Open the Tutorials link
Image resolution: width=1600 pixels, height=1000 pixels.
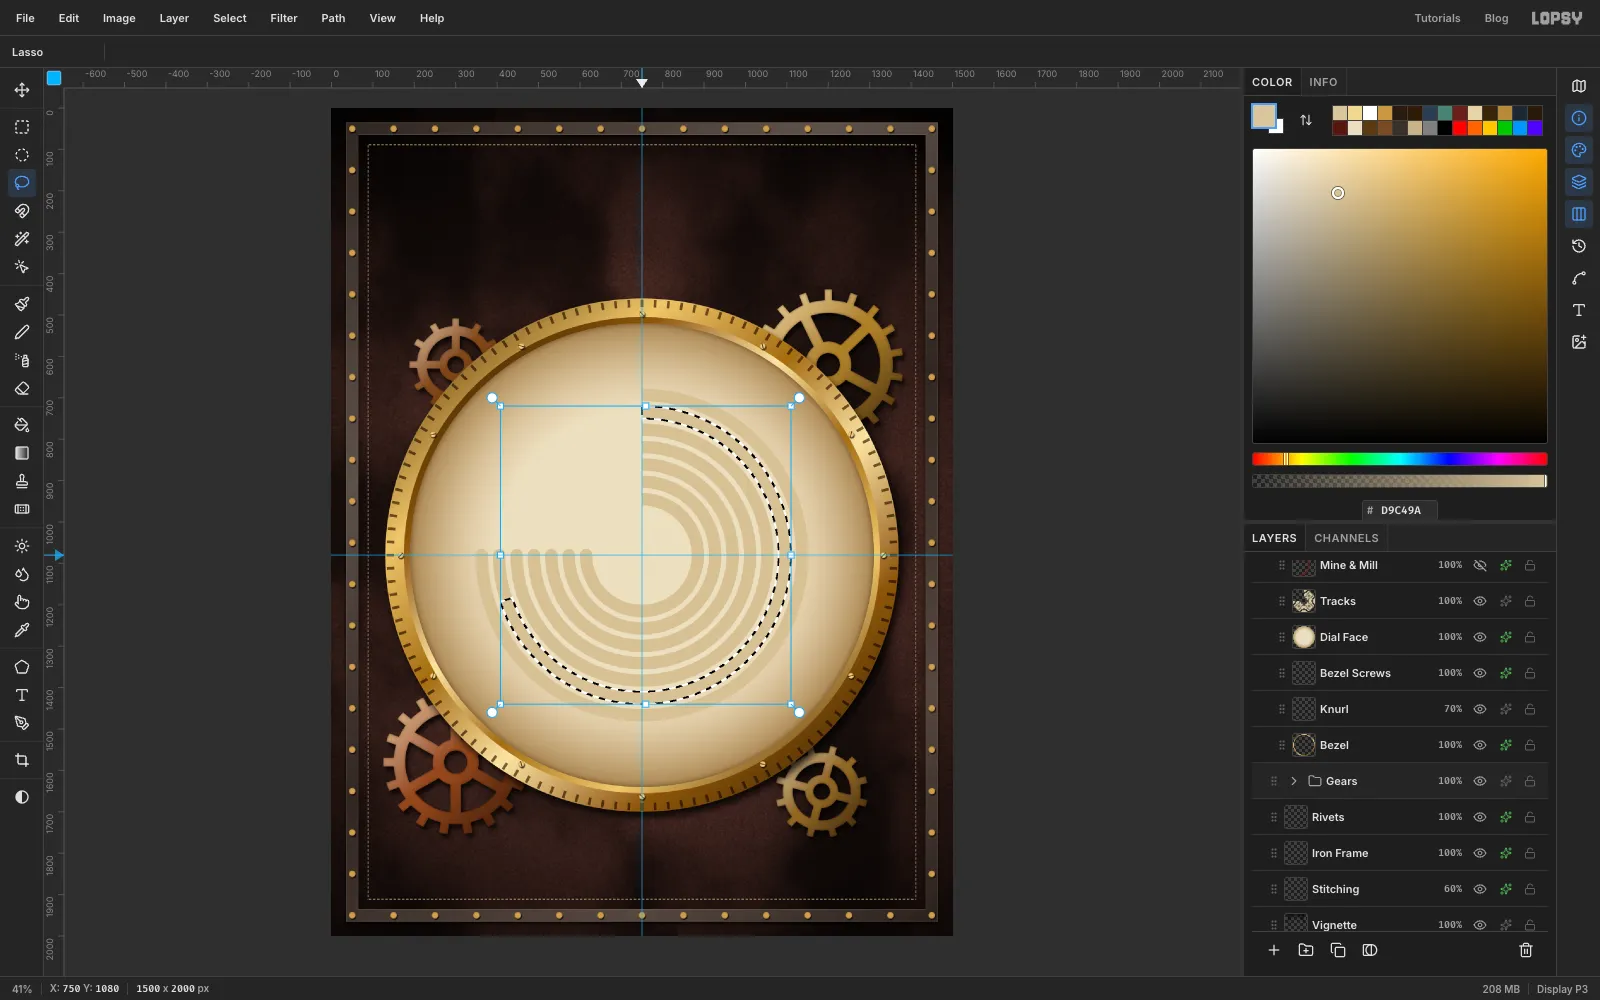click(1437, 18)
